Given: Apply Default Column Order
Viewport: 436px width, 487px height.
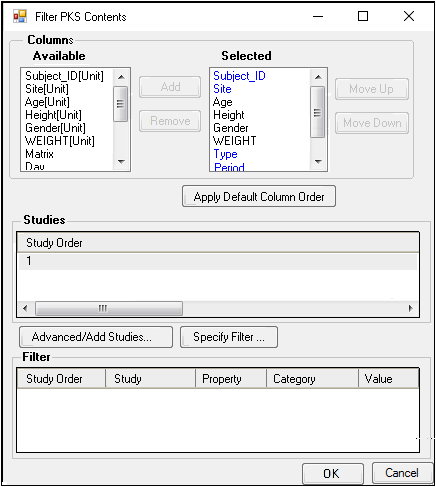Looking at the screenshot, I should (259, 197).
